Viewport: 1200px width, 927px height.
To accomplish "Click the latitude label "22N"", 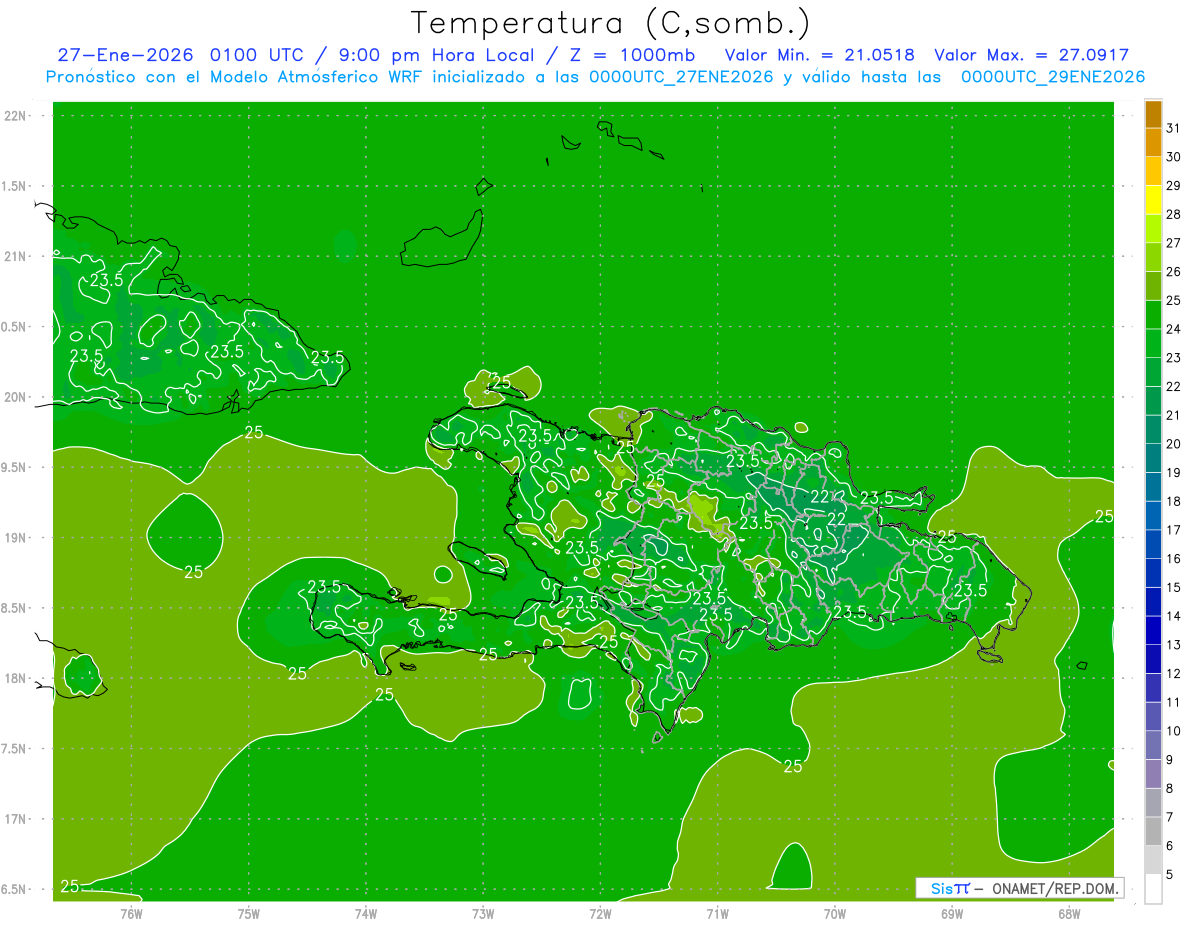I will (x=16, y=116).
